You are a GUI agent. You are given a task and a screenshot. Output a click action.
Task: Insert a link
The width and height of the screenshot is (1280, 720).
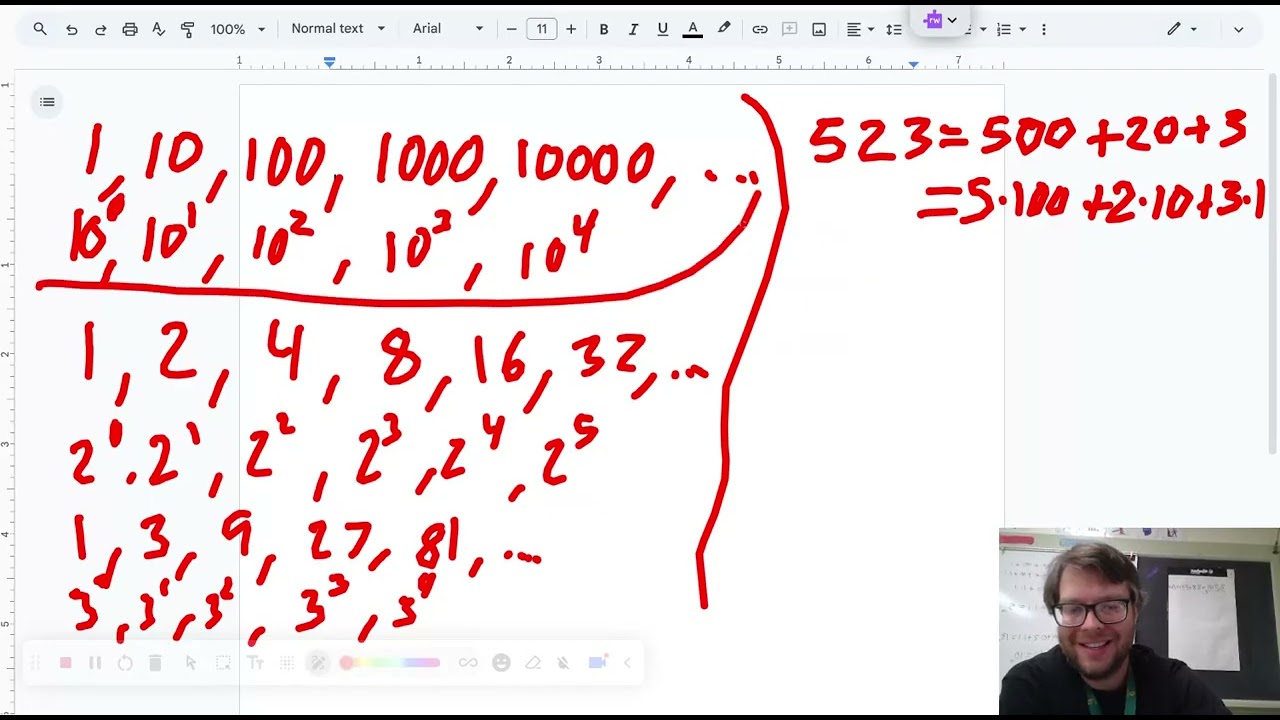click(x=760, y=29)
